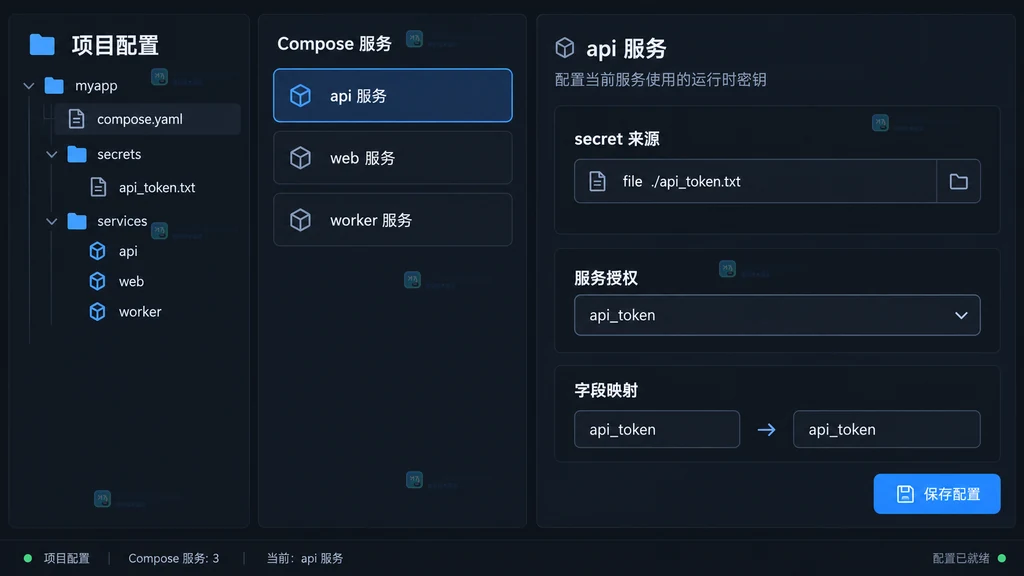1024x576 pixels.
Task: Click the 字段映射 section label
Action: tap(606, 391)
